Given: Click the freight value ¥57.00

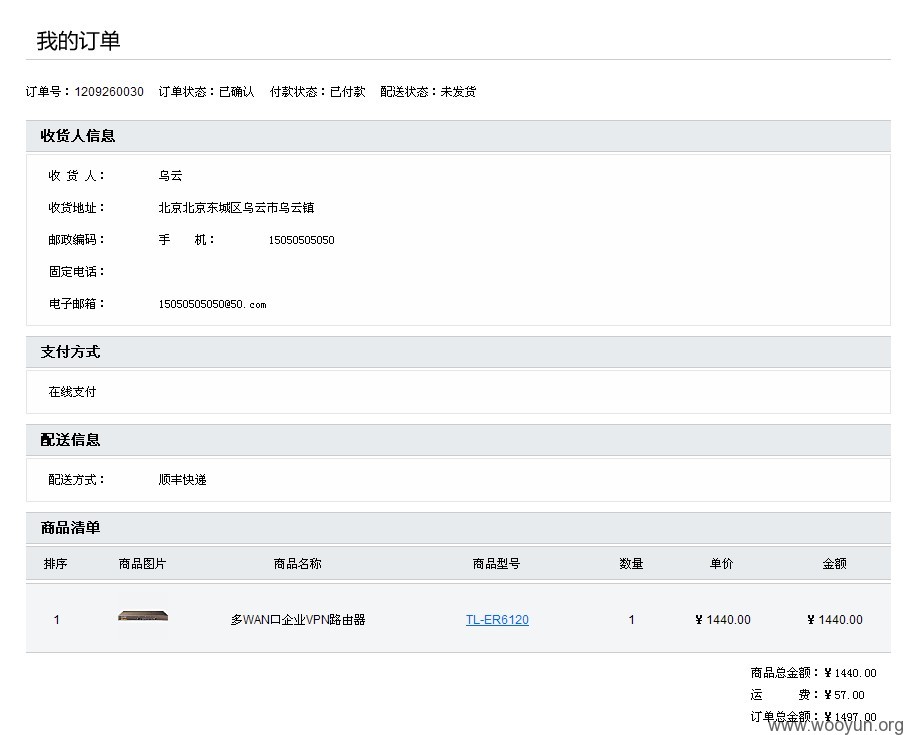Looking at the screenshot, I should 845,695.
